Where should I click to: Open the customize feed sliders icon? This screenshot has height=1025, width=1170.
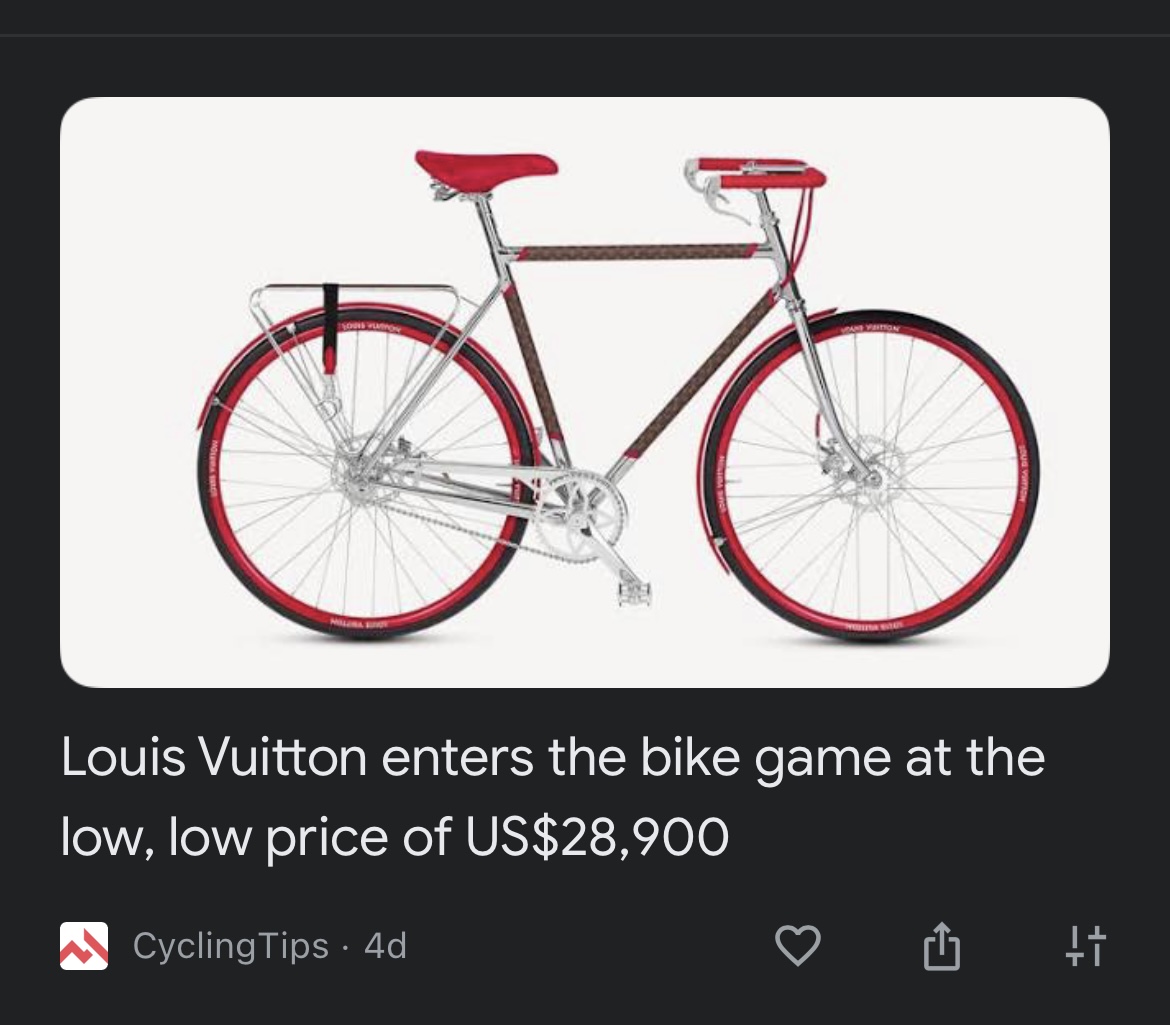(x=1086, y=946)
